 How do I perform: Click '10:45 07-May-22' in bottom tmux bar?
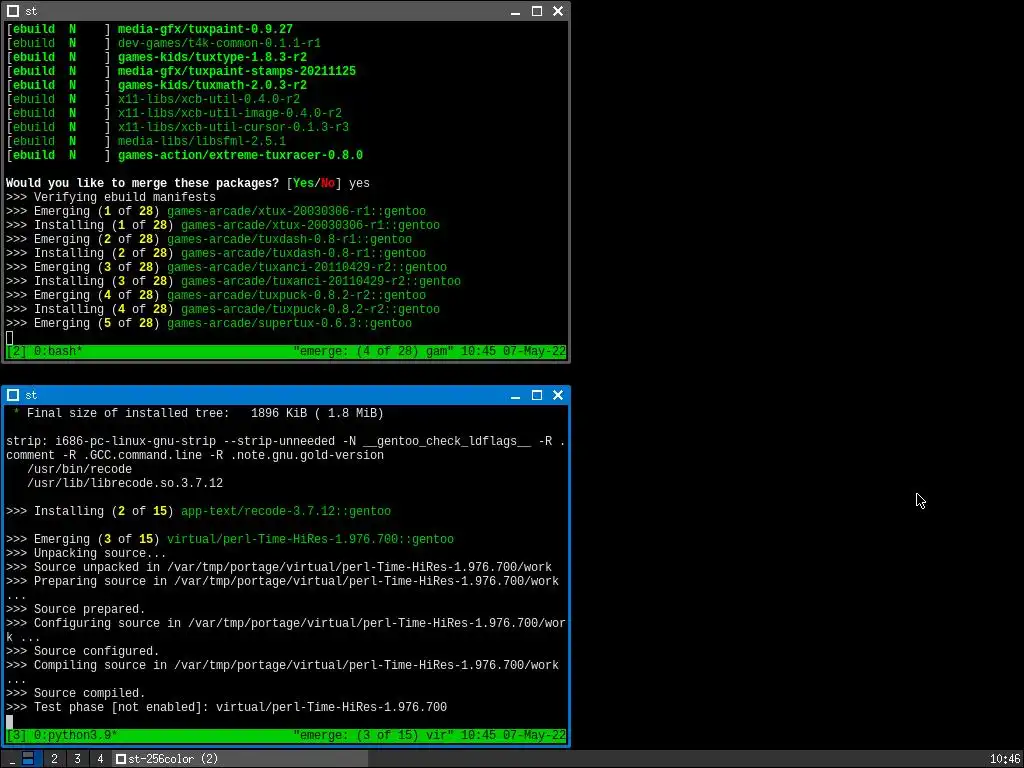[x=513, y=735]
